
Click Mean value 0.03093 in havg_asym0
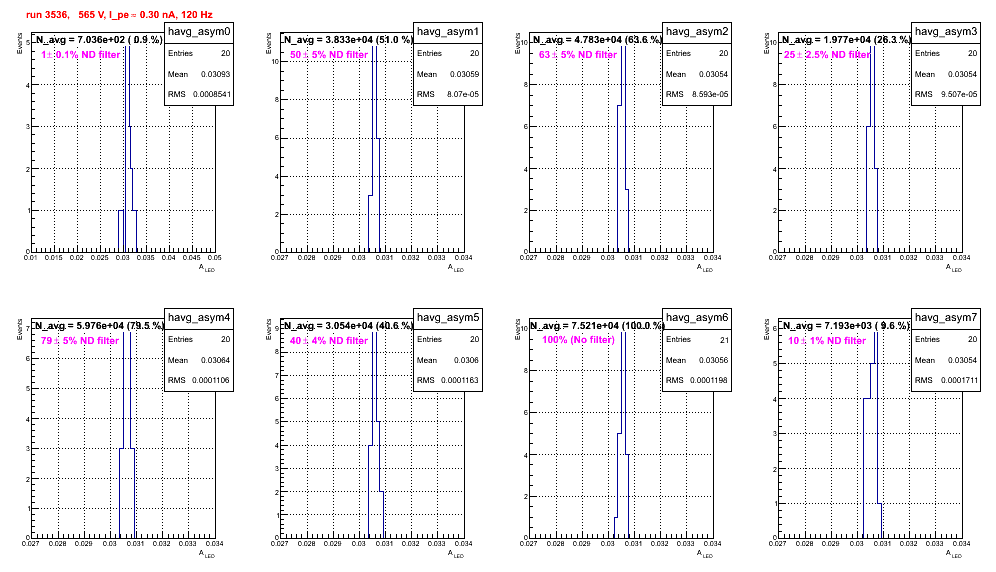215,74
